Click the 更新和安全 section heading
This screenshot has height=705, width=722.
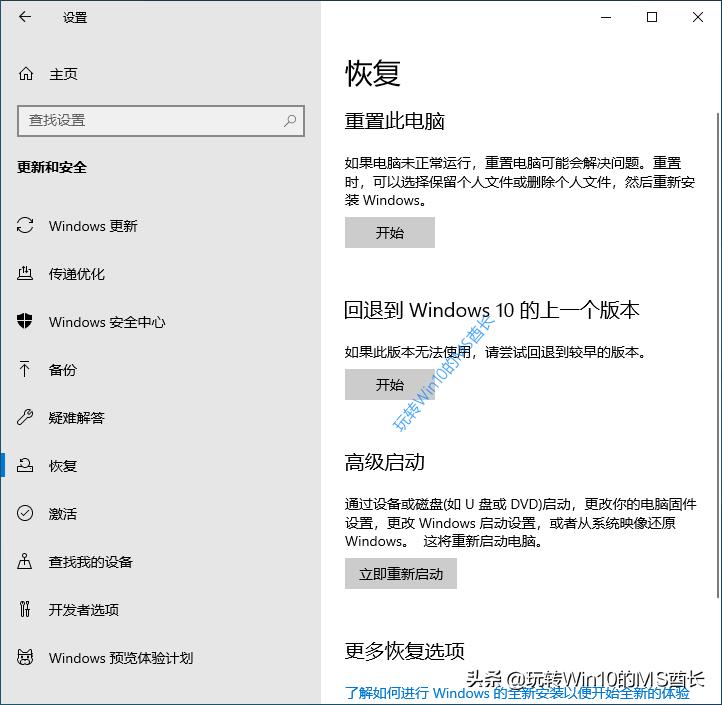52,167
